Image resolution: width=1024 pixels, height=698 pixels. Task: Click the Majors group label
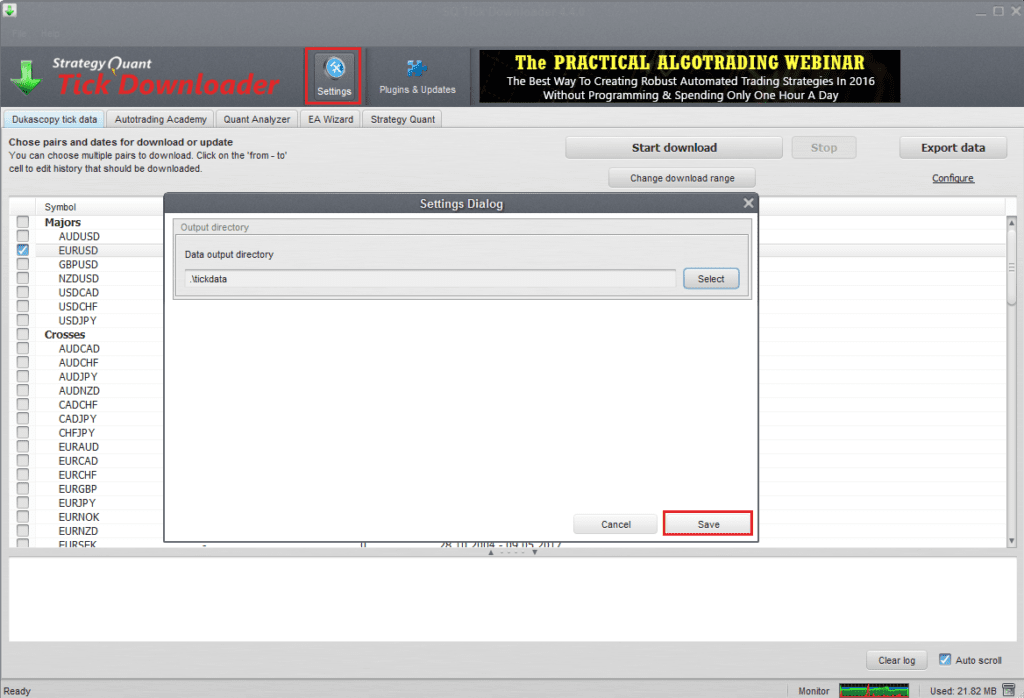coord(62,222)
